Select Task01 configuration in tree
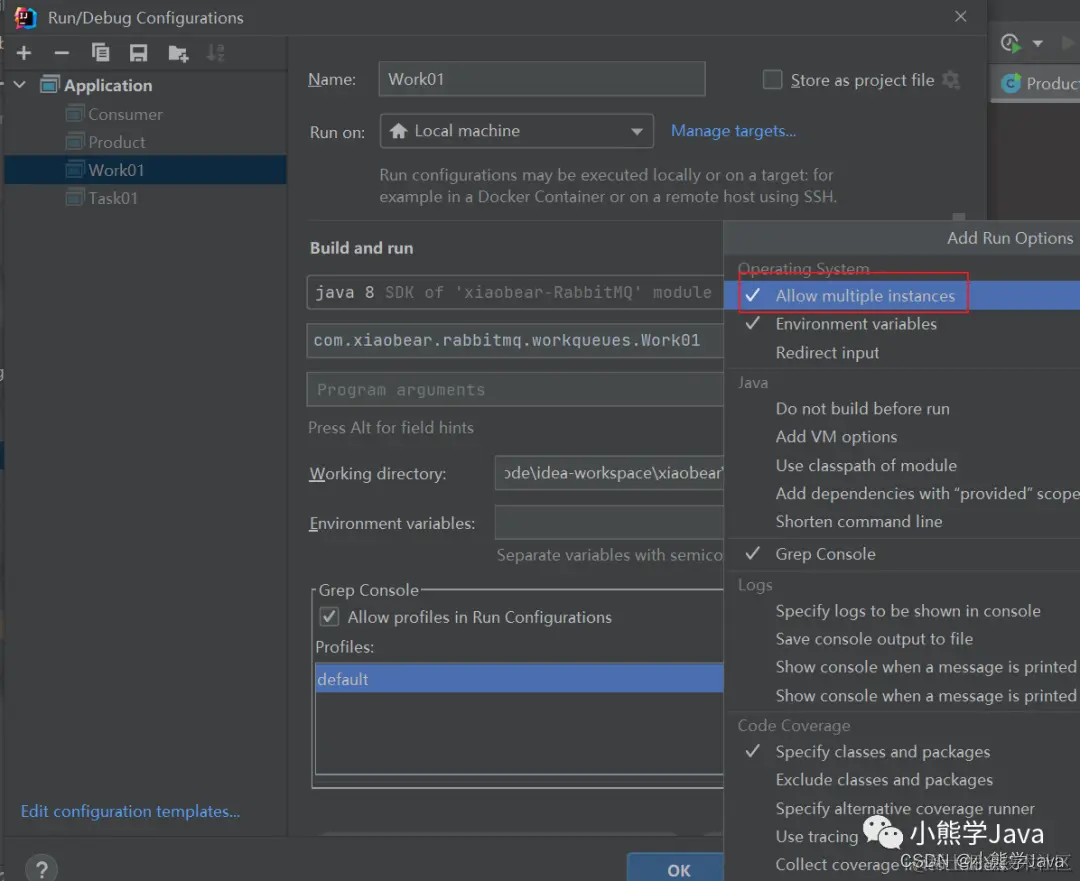 pyautogui.click(x=113, y=198)
